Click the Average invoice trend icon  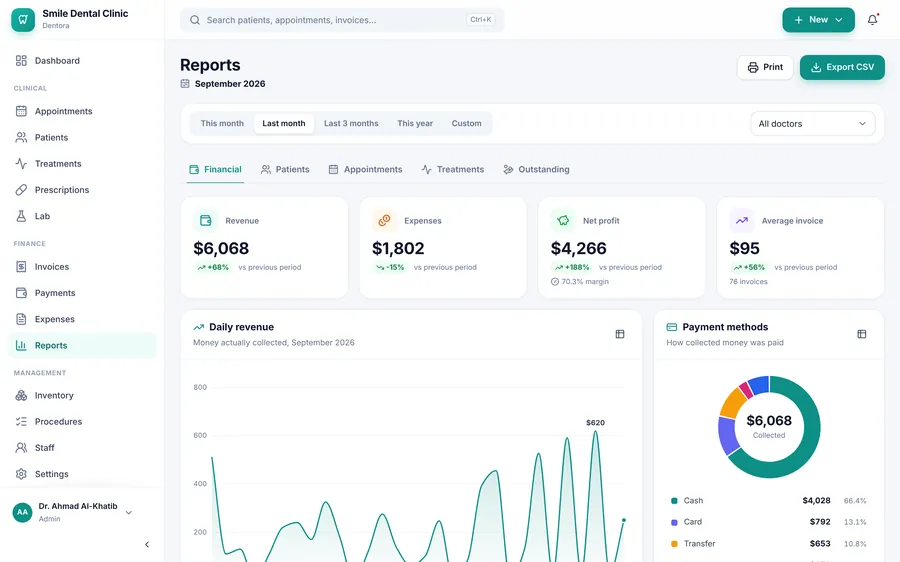(742, 220)
